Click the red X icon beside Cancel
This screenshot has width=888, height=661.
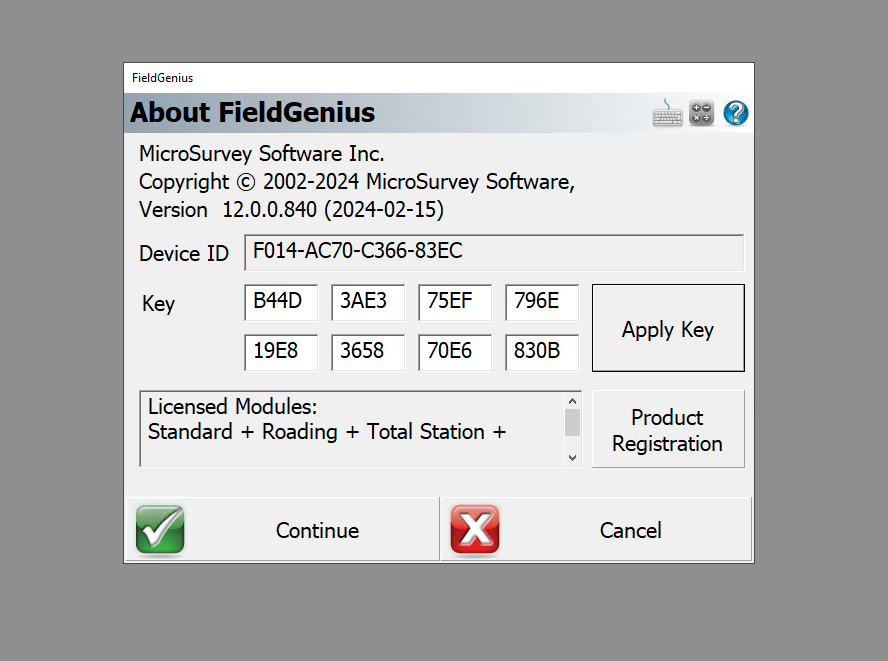475,529
